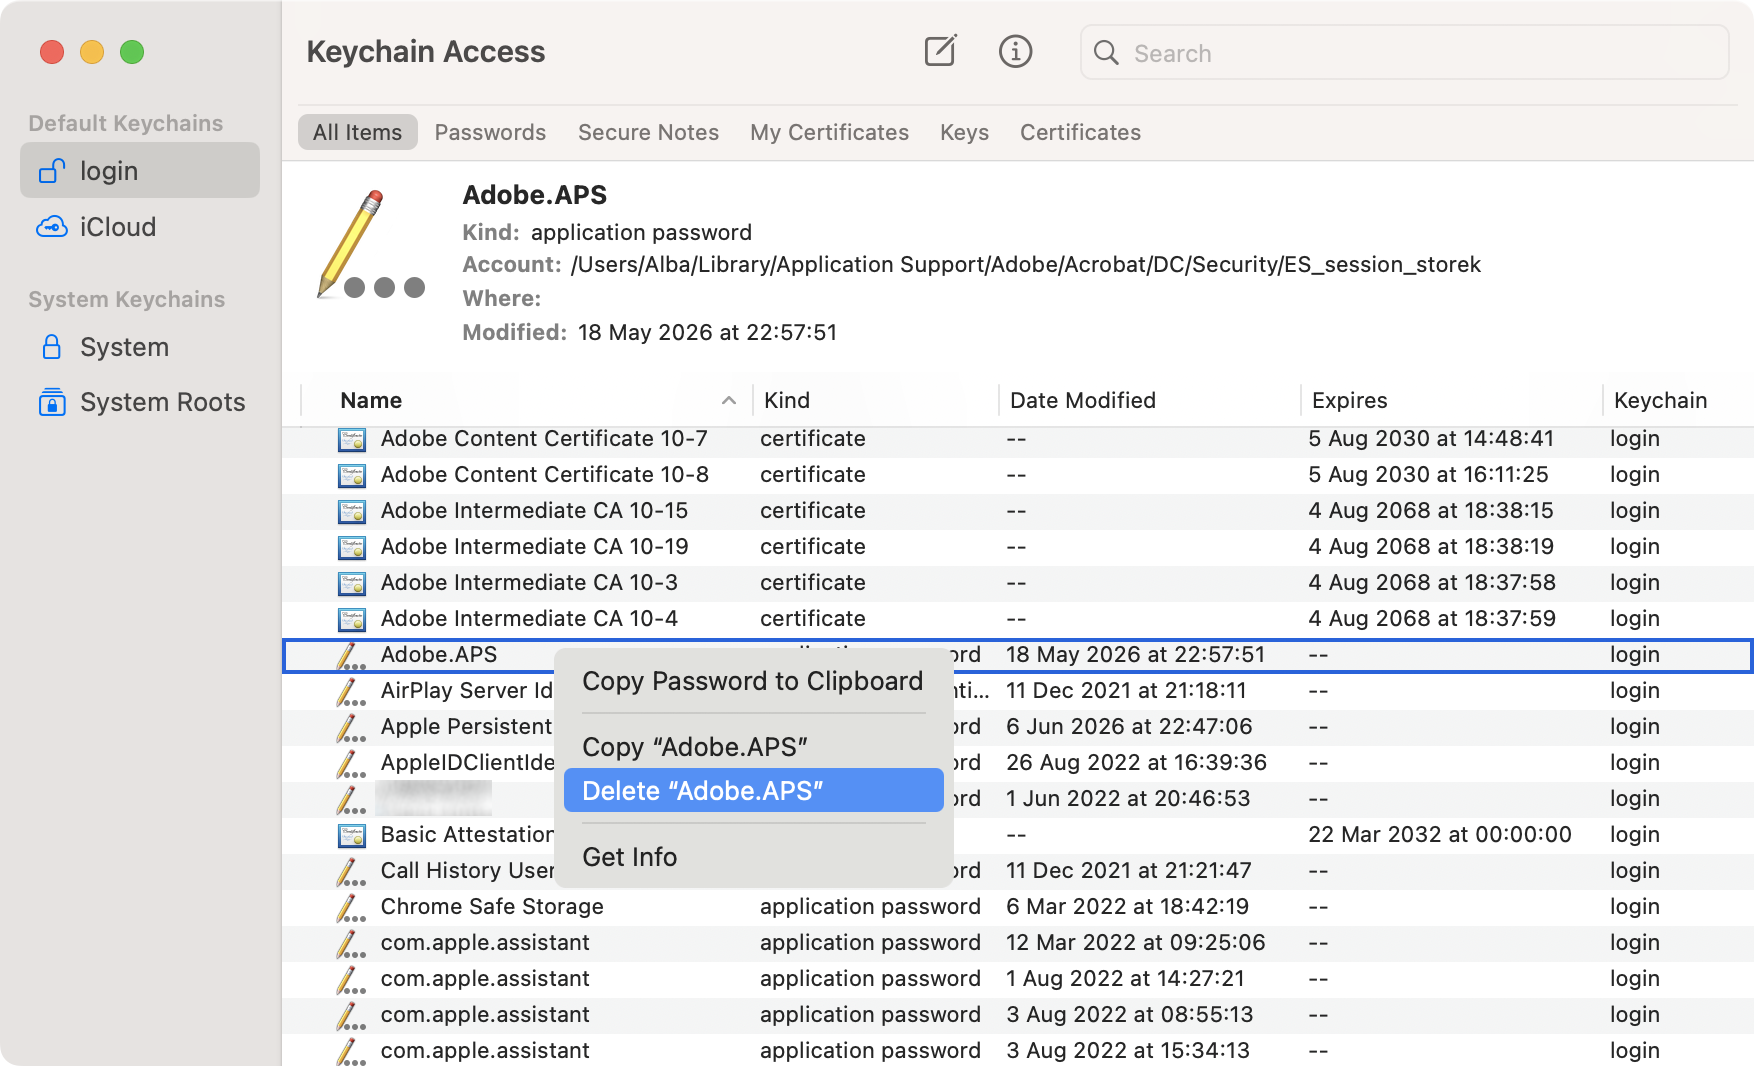Viewport: 1754px width, 1066px height.
Task: Click pencil icon on the blurred-name row
Action: click(x=351, y=799)
